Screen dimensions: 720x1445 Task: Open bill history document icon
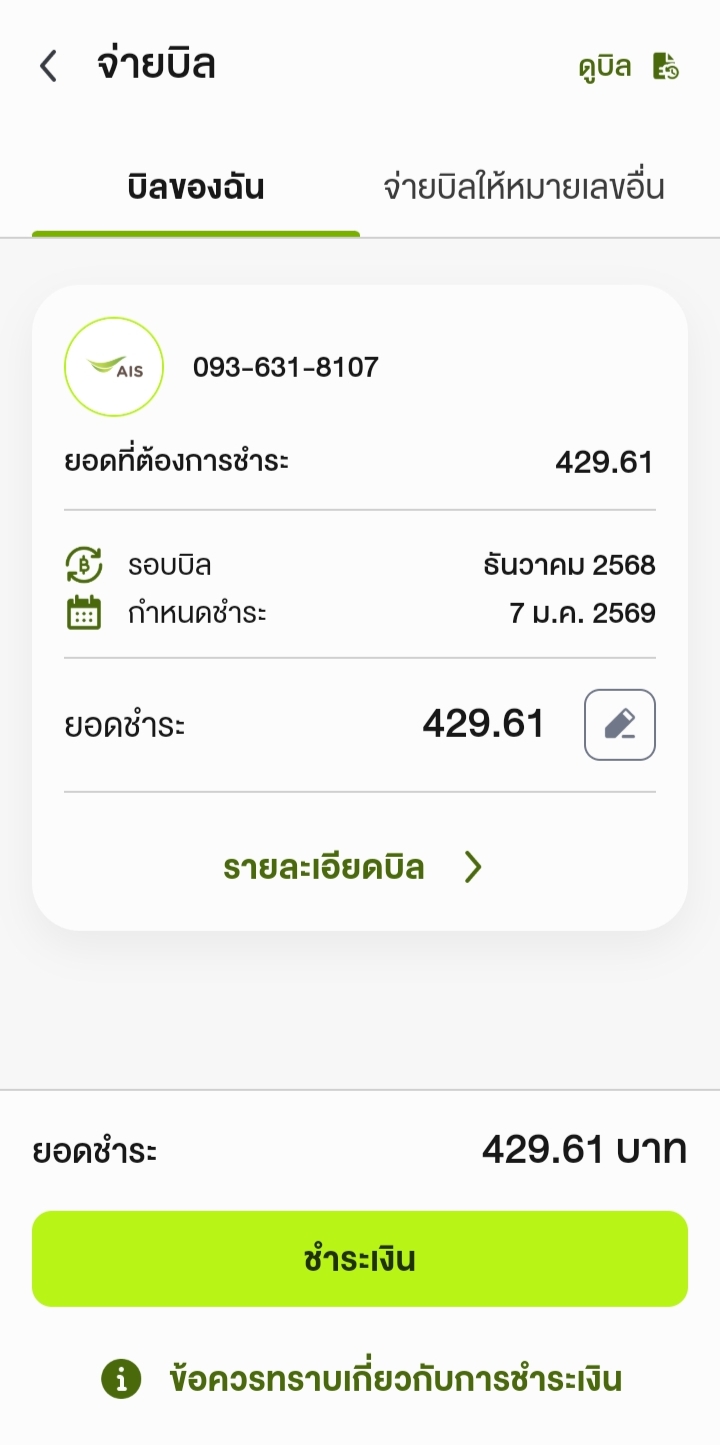[x=666, y=67]
